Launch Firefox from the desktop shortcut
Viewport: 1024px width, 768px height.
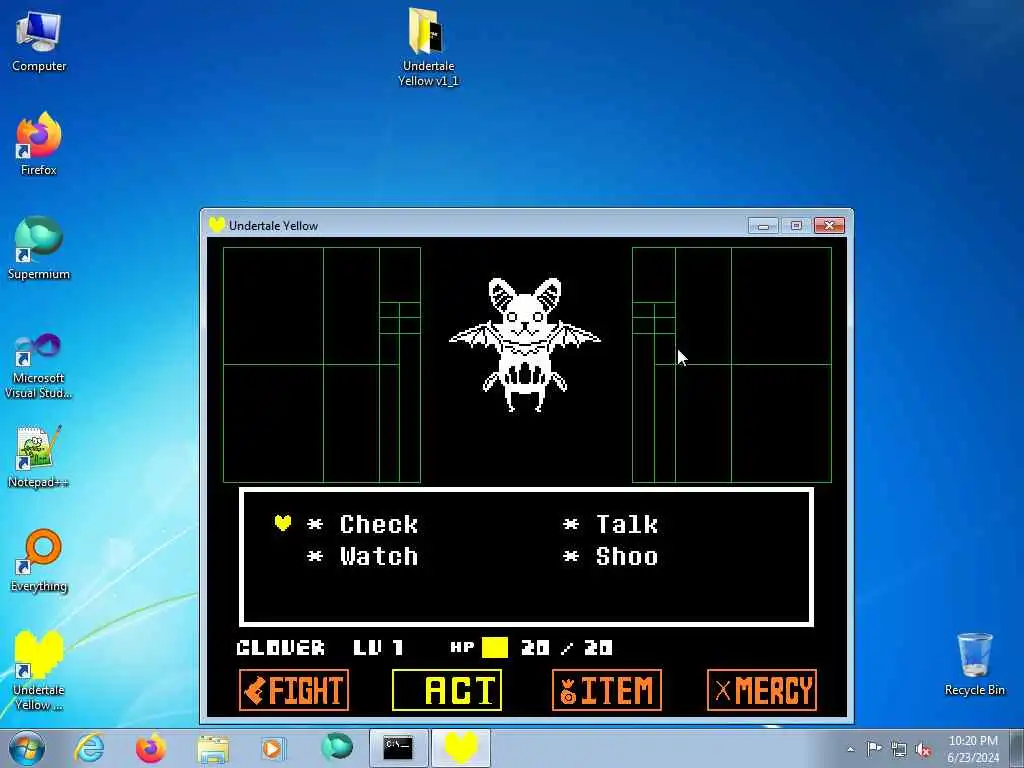(39, 144)
